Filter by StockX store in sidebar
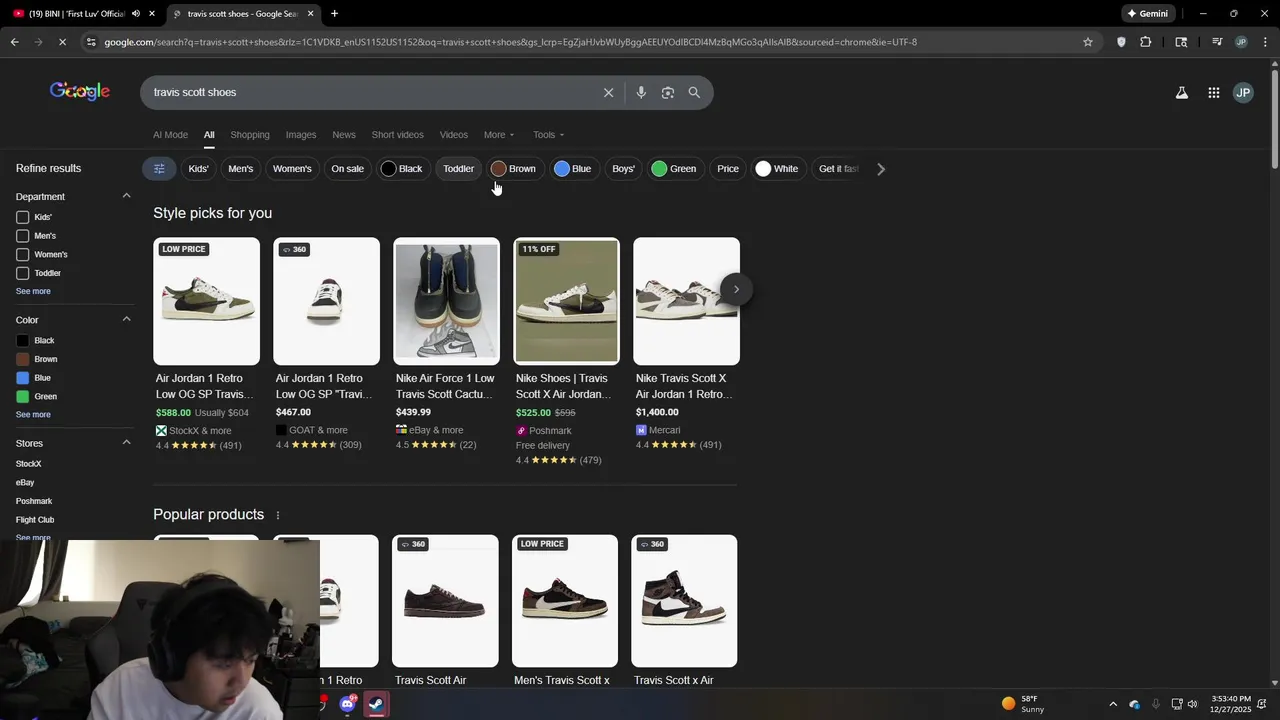1280x720 pixels. [29, 464]
